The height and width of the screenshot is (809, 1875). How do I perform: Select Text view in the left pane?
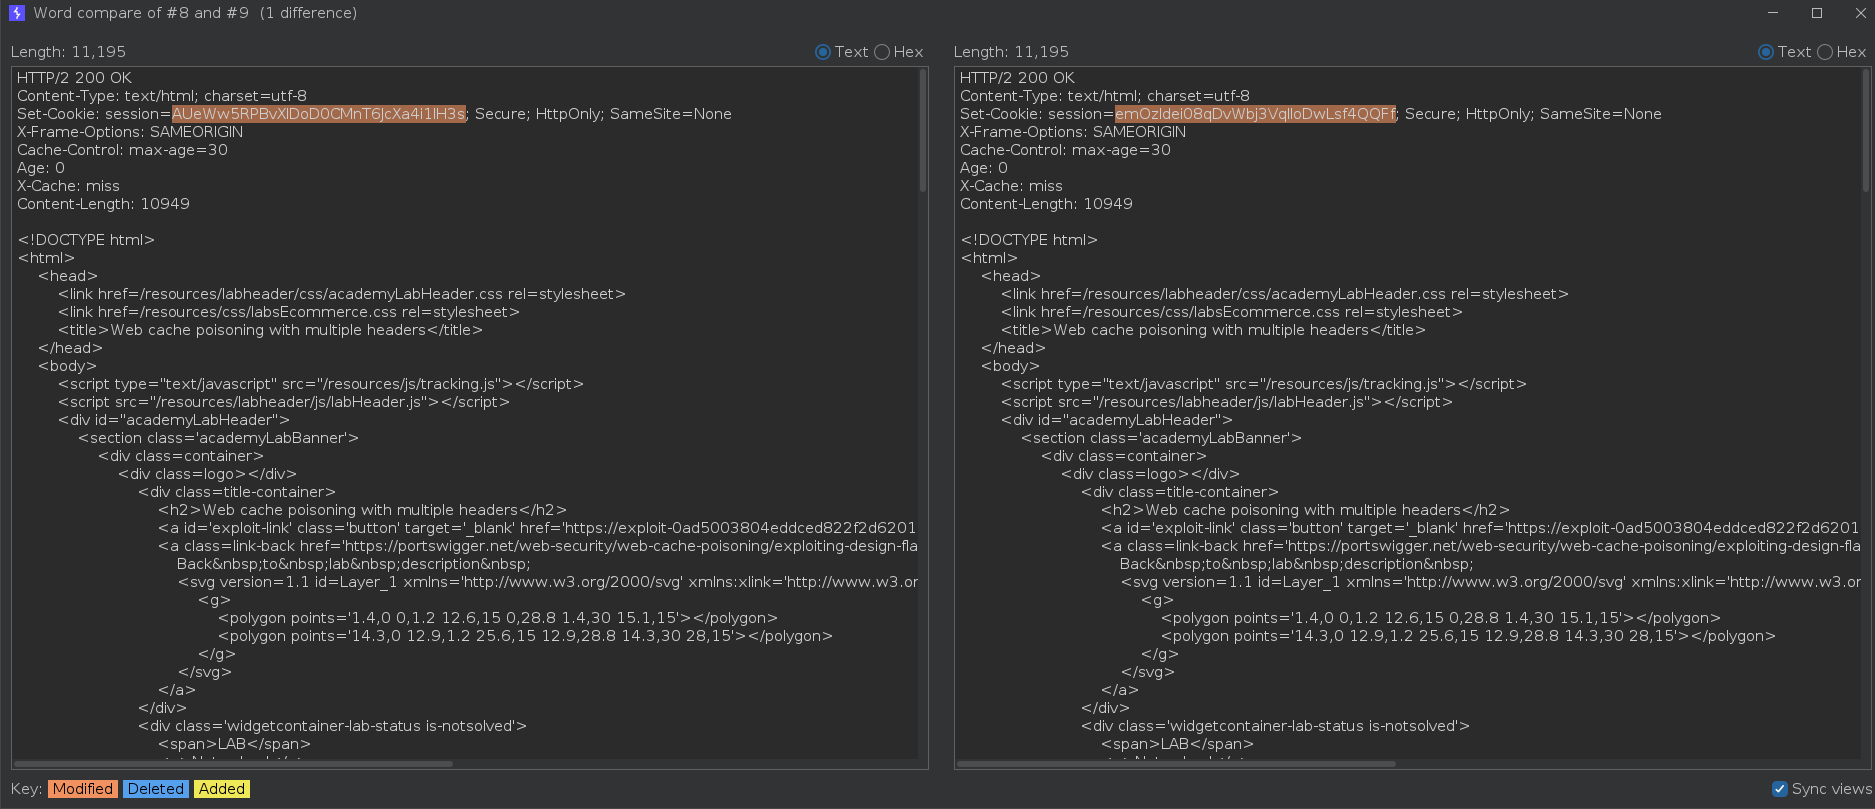(823, 52)
